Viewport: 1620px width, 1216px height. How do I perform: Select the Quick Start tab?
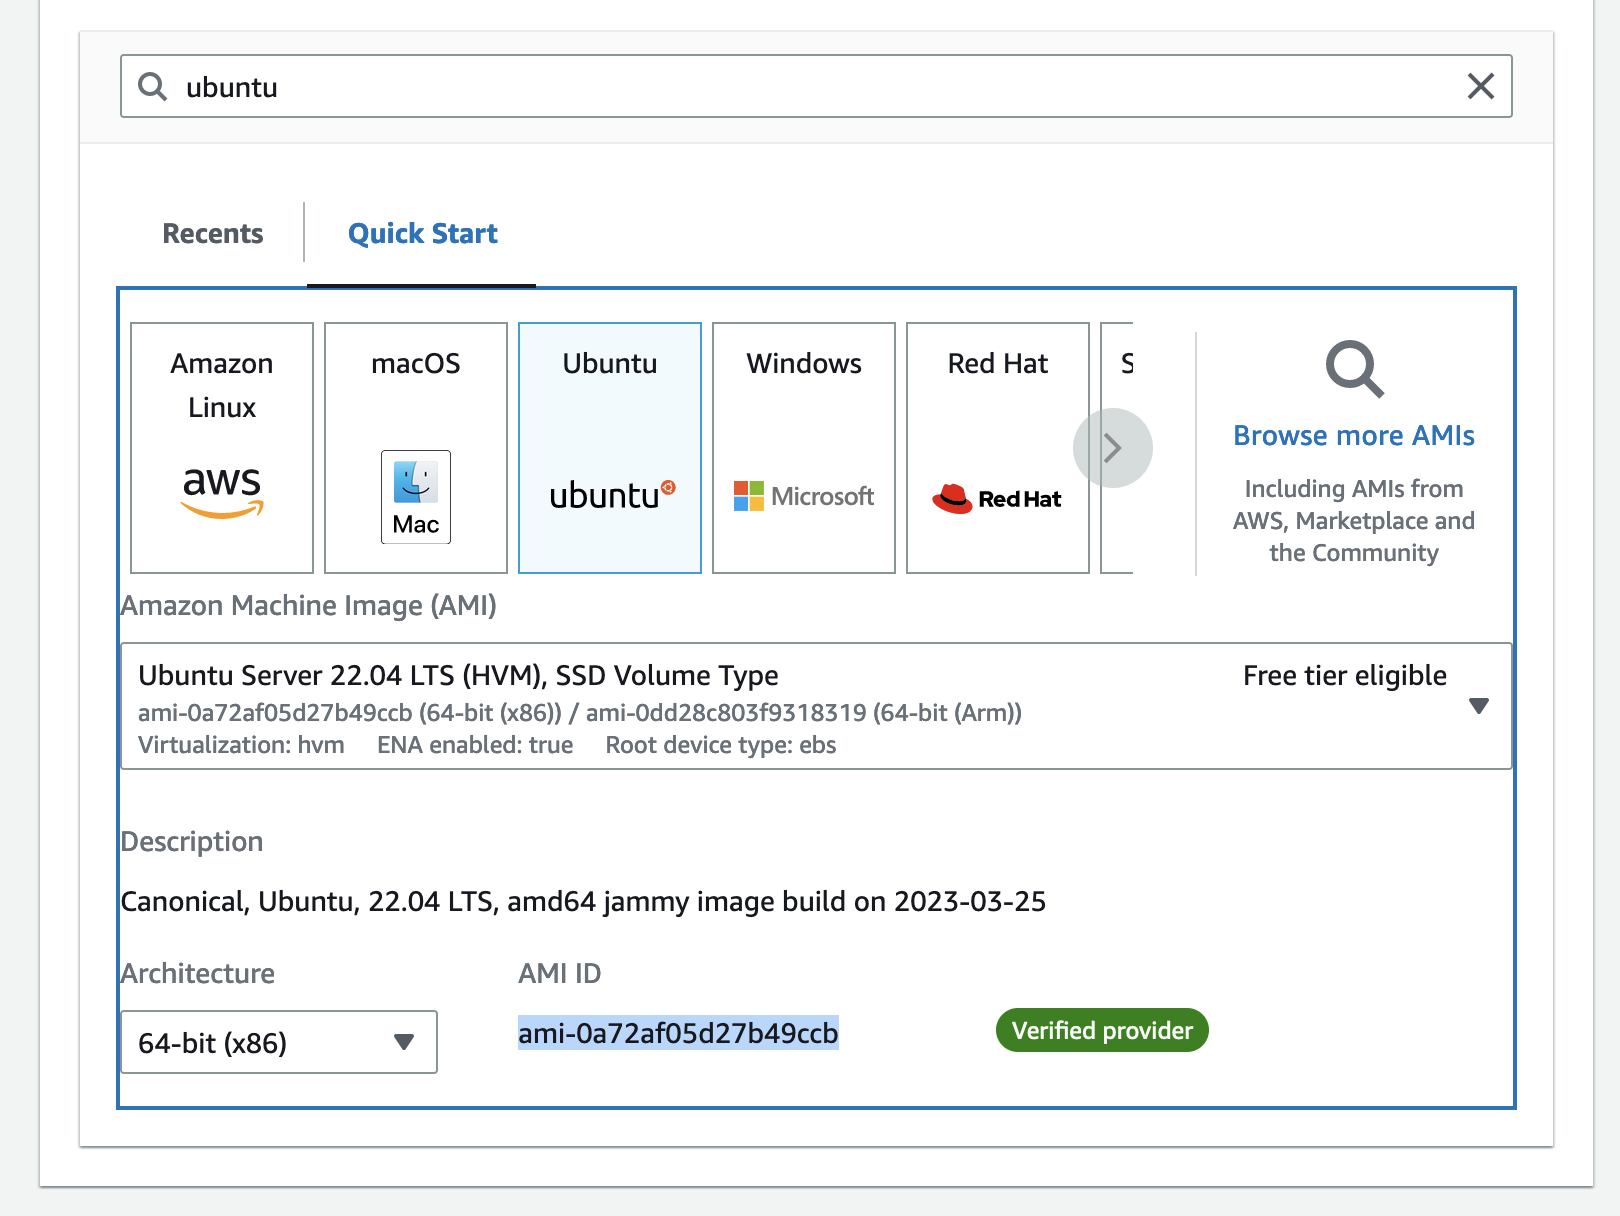(x=422, y=233)
